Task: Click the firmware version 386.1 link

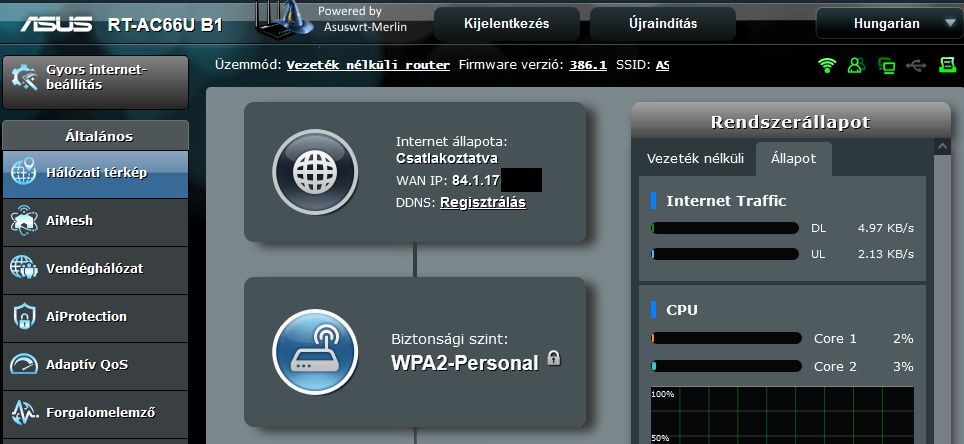Action: pos(588,65)
